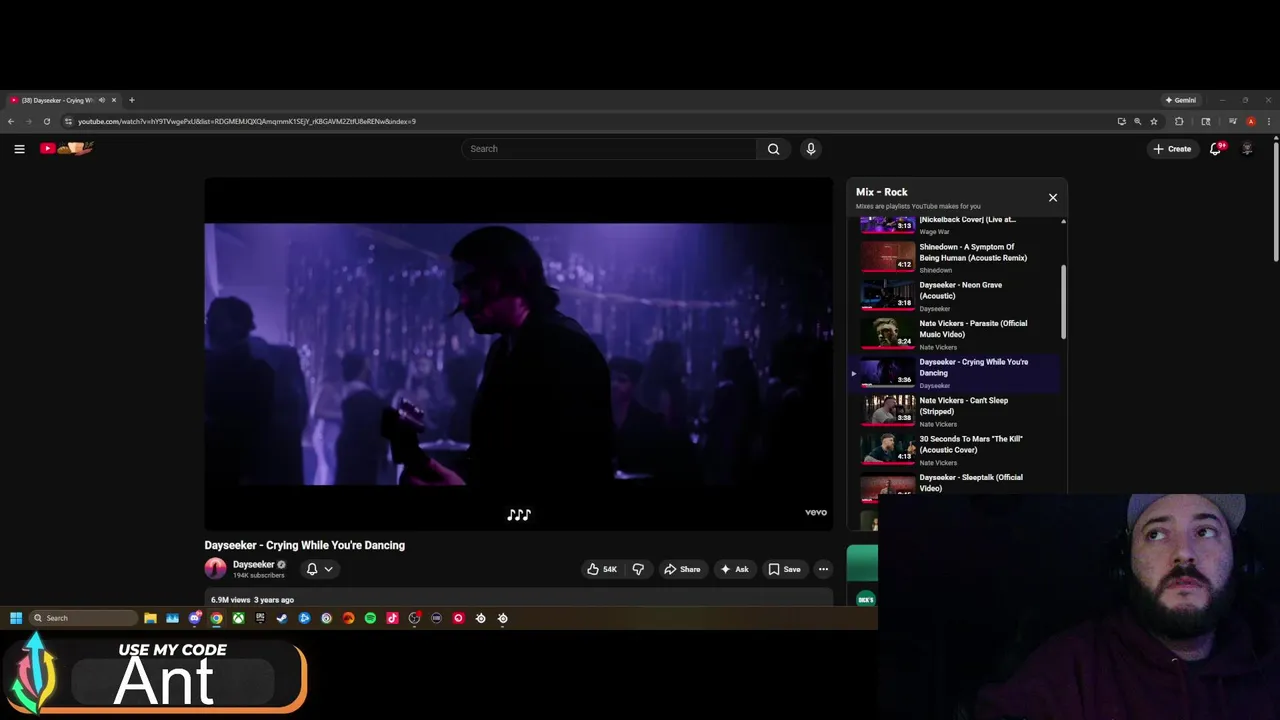Open Epic Games Launcher on taskbar

[260, 618]
